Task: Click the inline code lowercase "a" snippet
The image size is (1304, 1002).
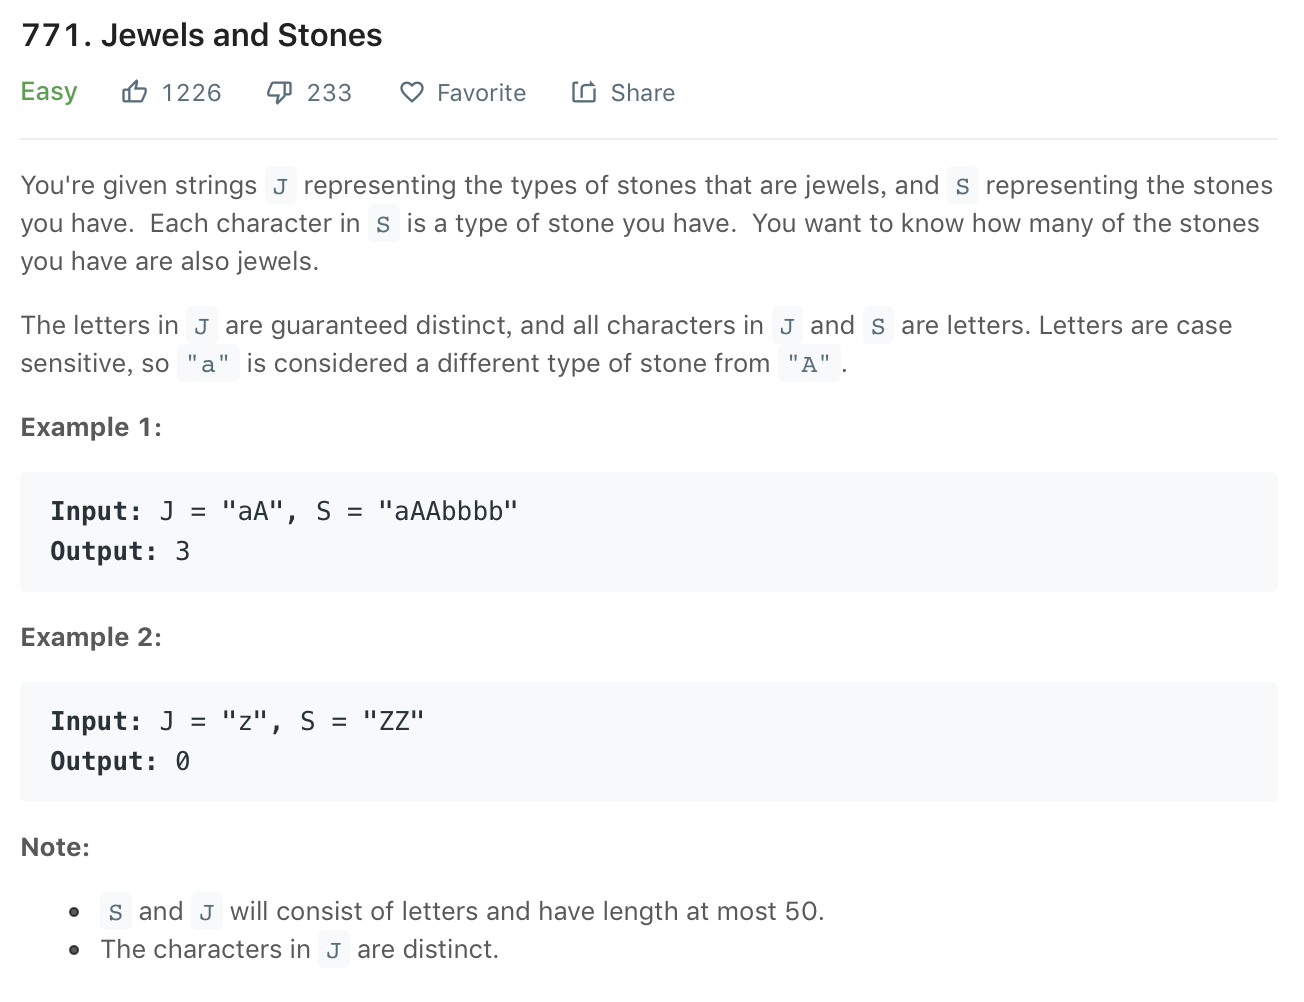Action: 208,364
